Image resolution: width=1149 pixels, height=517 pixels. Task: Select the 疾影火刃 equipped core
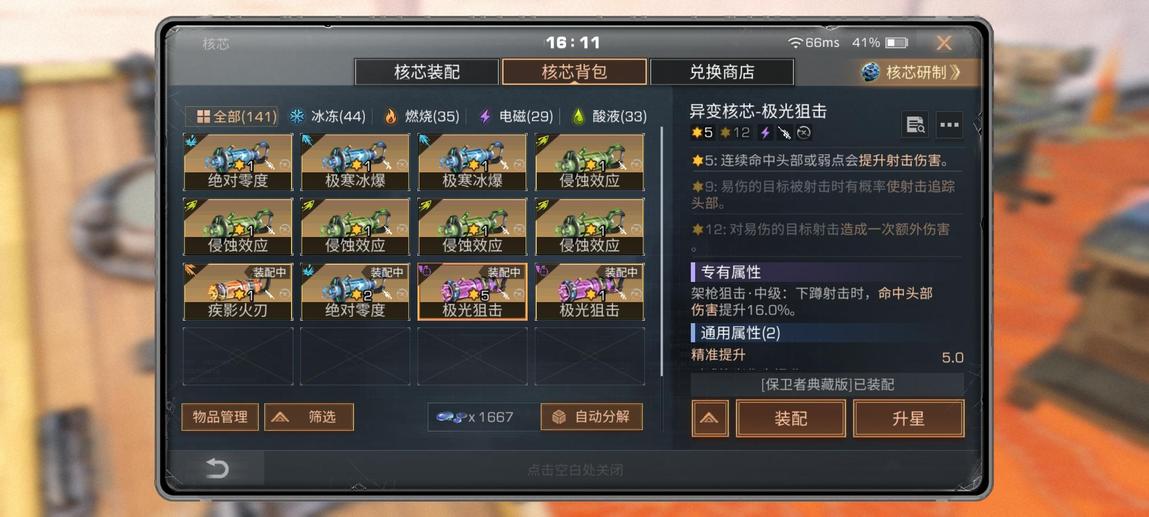pos(238,292)
